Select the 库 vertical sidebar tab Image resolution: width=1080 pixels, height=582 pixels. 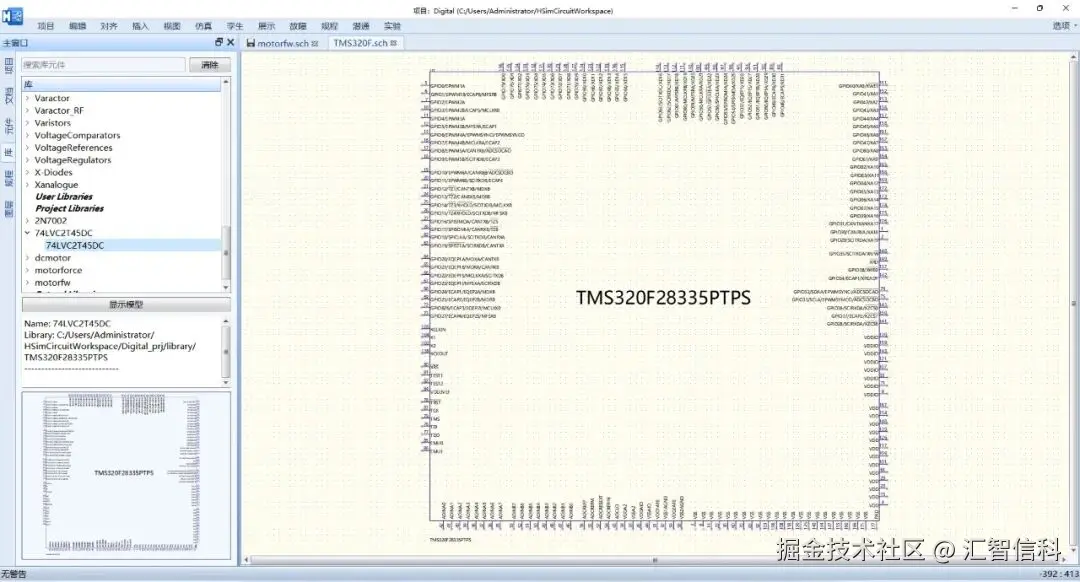9,152
